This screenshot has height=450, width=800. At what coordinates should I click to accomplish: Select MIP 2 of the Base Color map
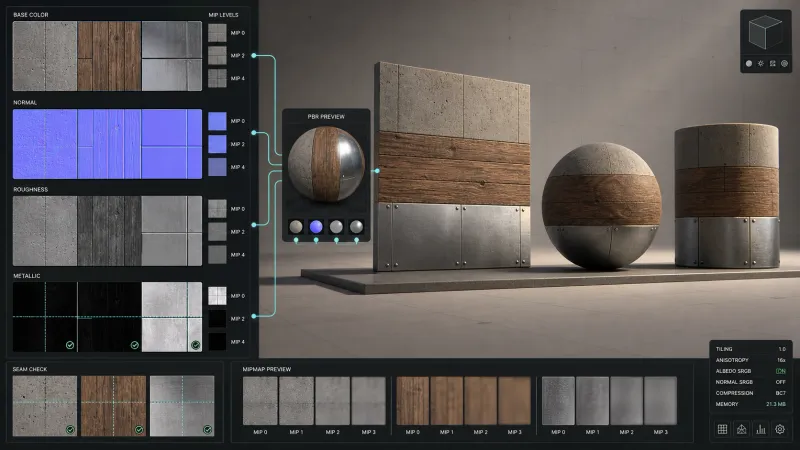(217, 56)
